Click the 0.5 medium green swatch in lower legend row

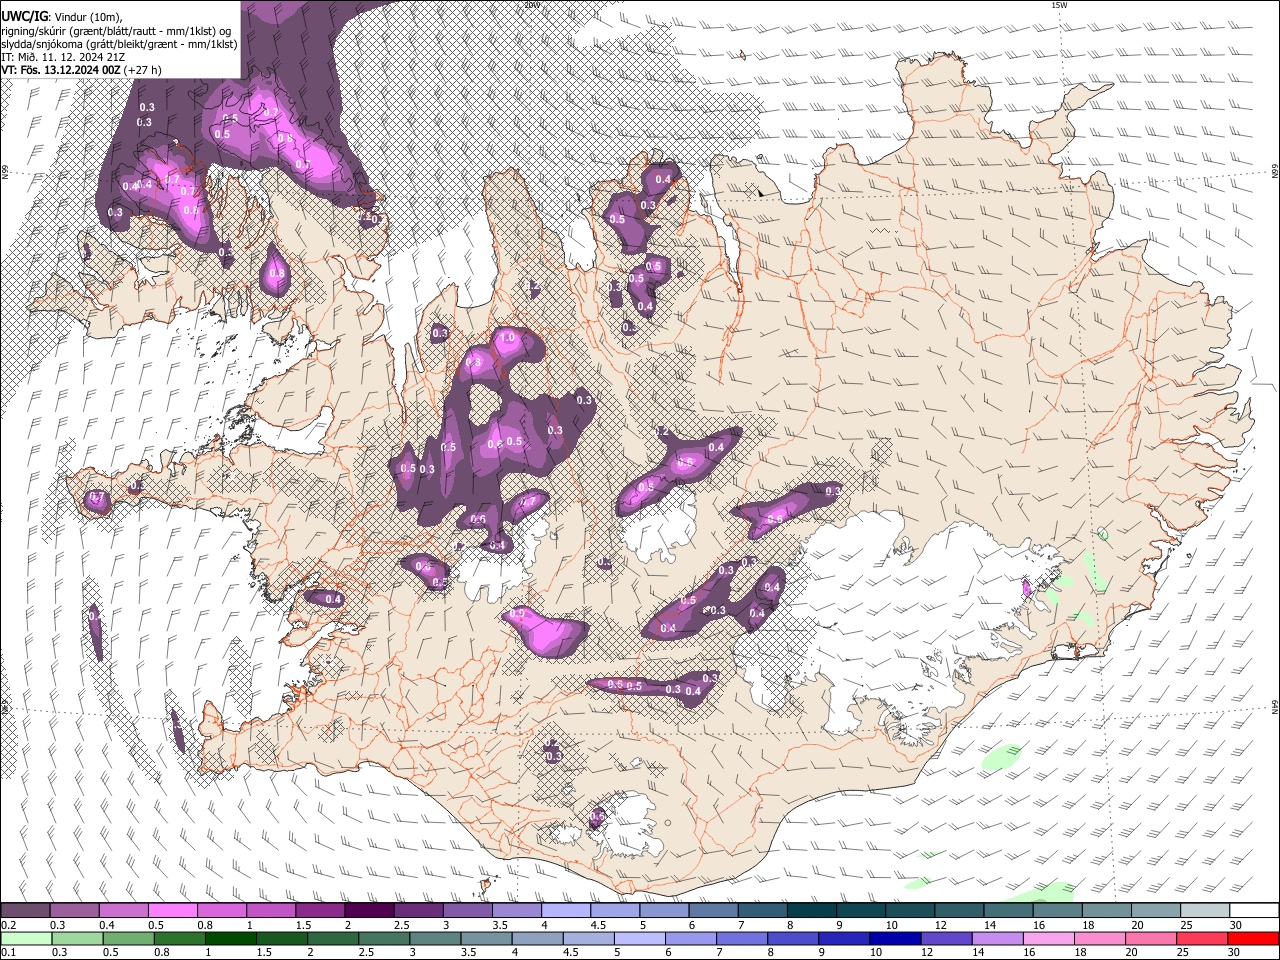tap(130, 938)
